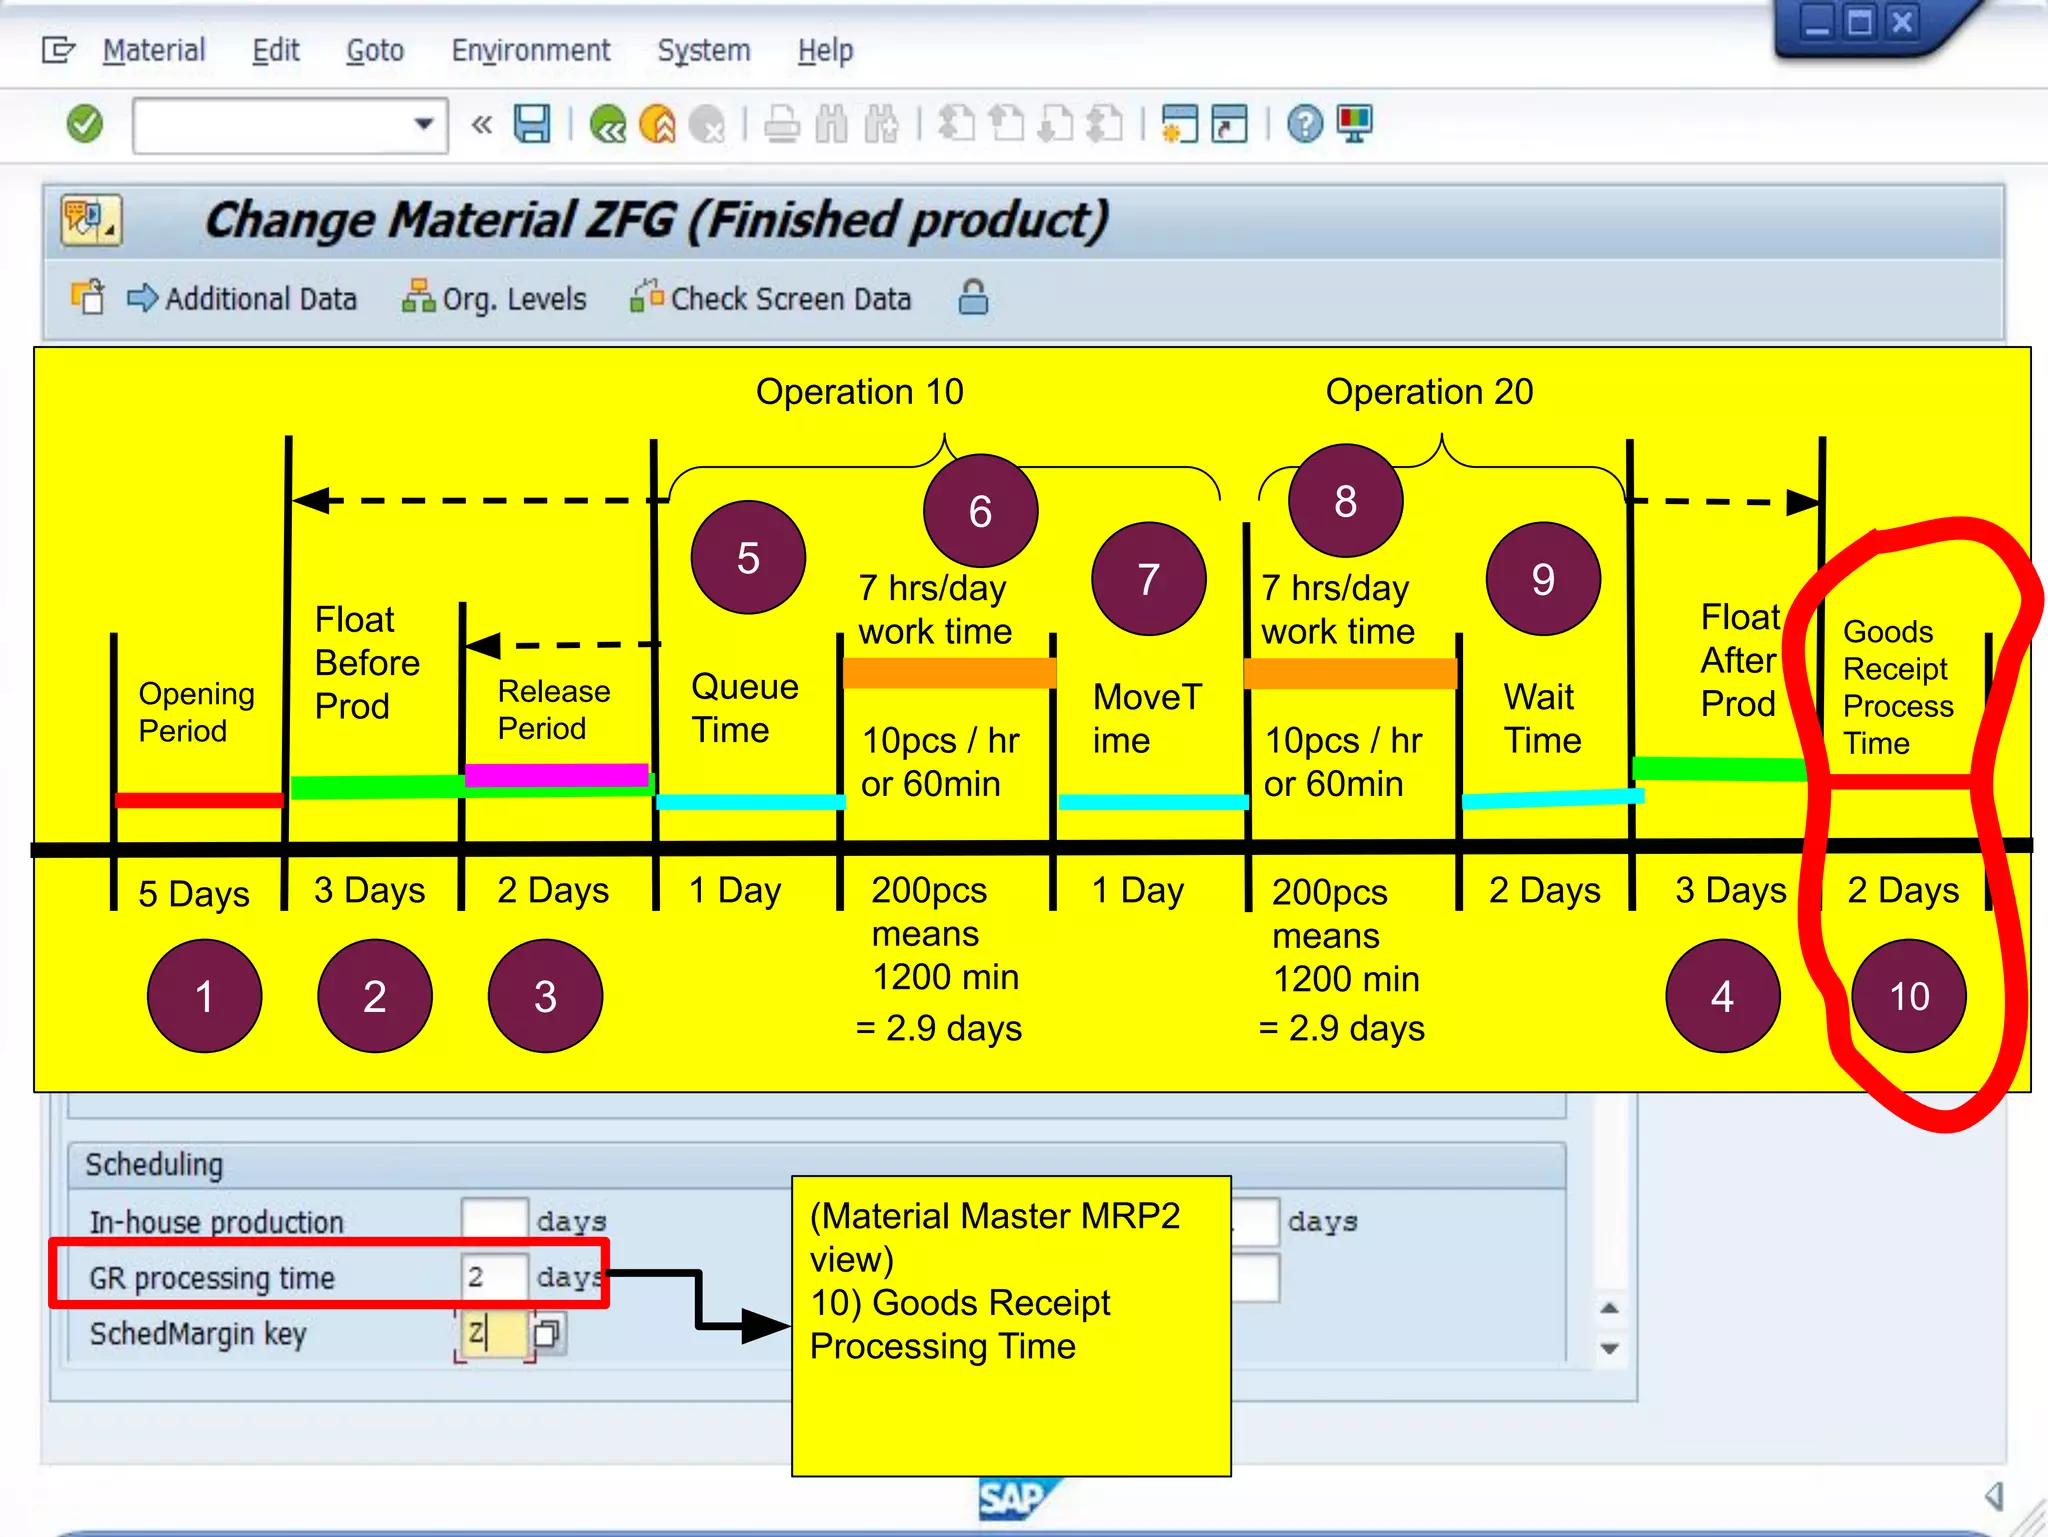
Task: Click the padlock icon in application toolbar
Action: (x=973, y=298)
